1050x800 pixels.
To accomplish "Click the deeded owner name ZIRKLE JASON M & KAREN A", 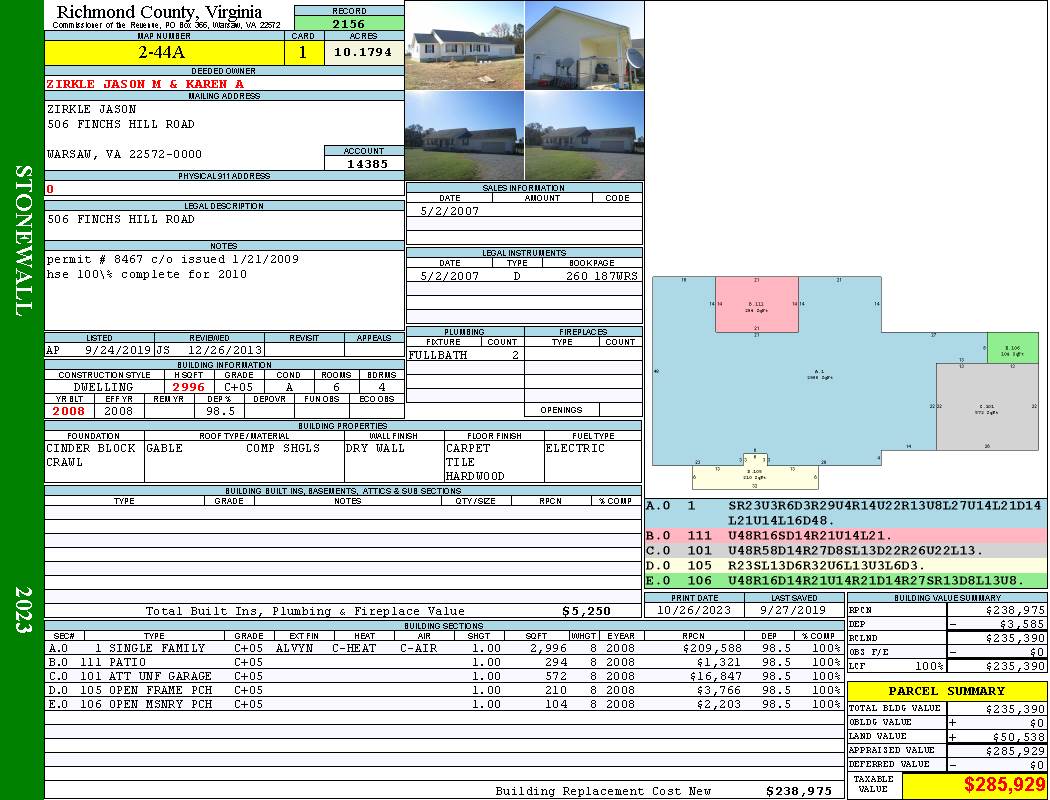I will [145, 84].
